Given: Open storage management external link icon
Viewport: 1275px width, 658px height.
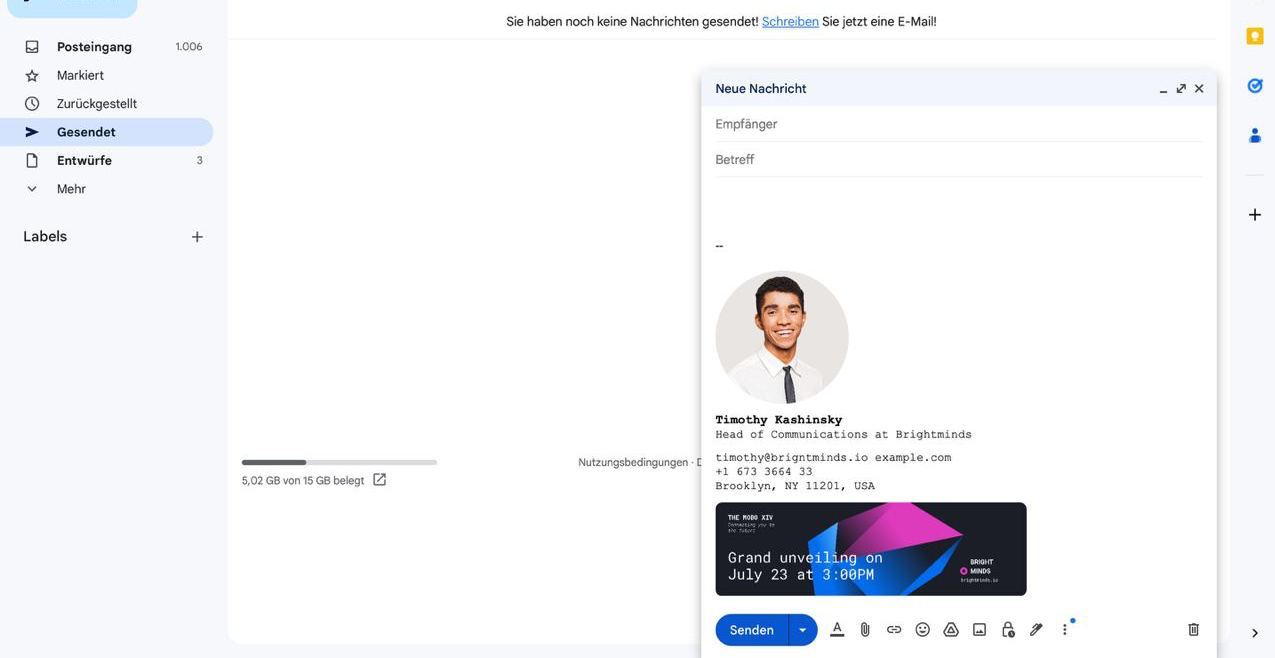Looking at the screenshot, I should tap(380, 480).
